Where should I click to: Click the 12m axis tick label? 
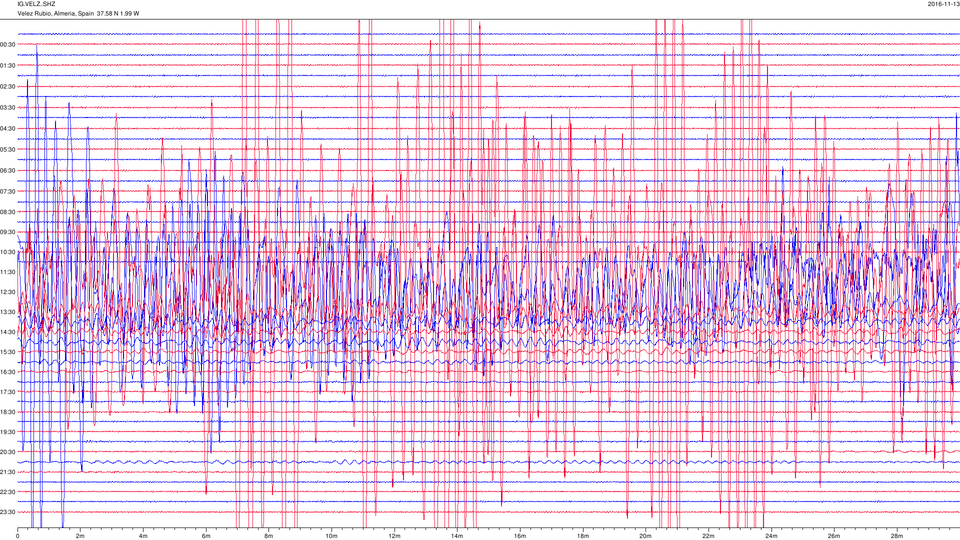[x=394, y=536]
